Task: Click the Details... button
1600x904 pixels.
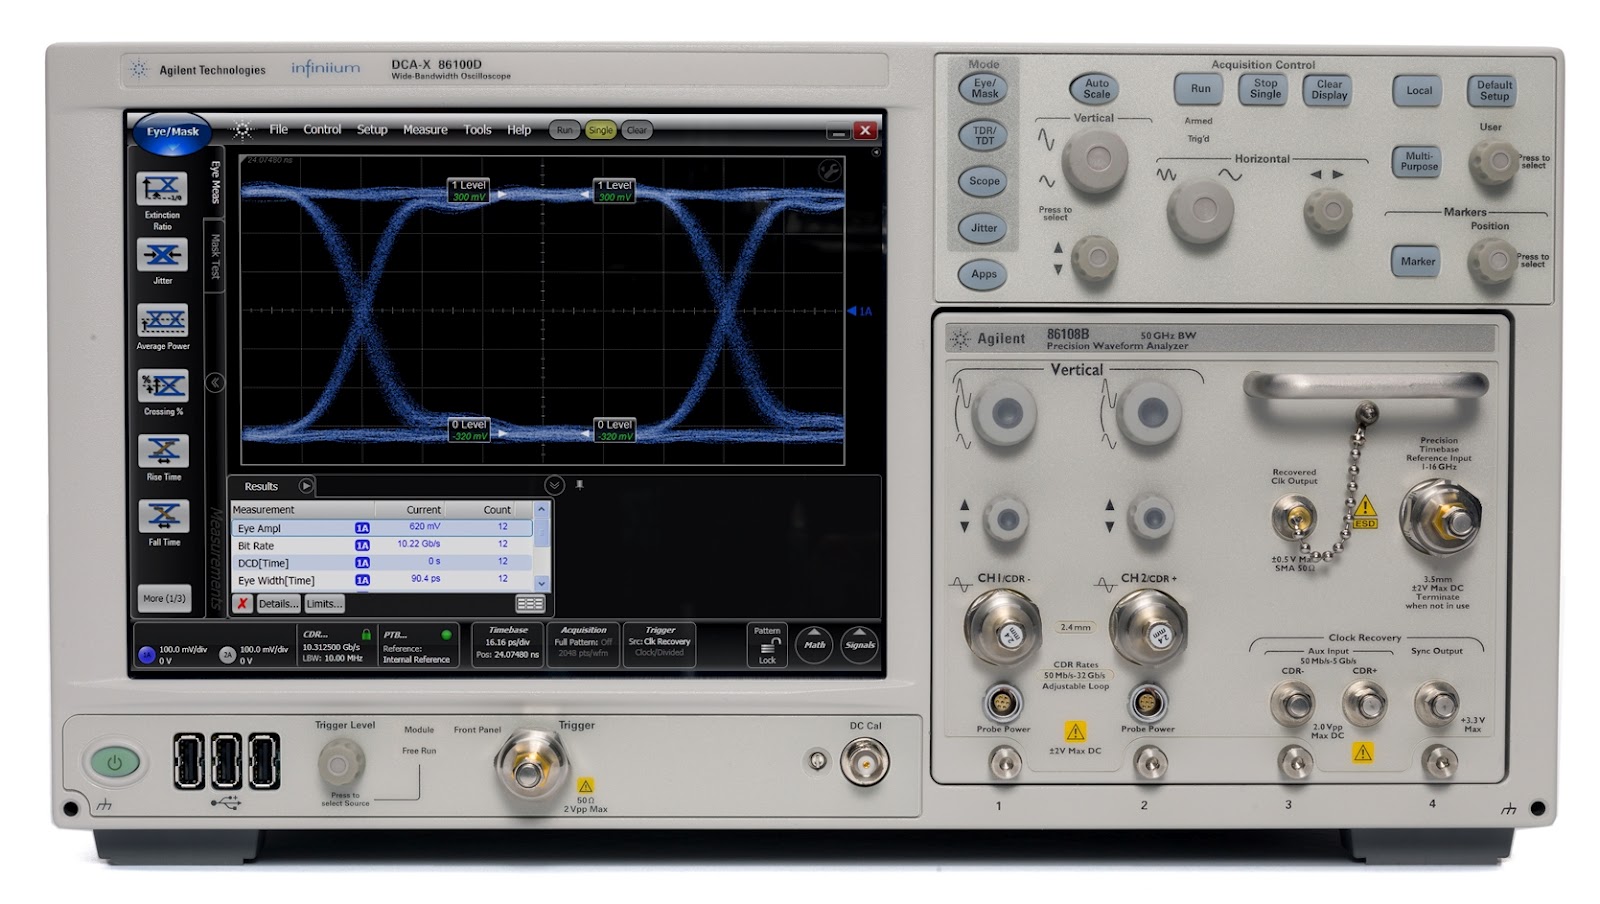Action: click(277, 603)
